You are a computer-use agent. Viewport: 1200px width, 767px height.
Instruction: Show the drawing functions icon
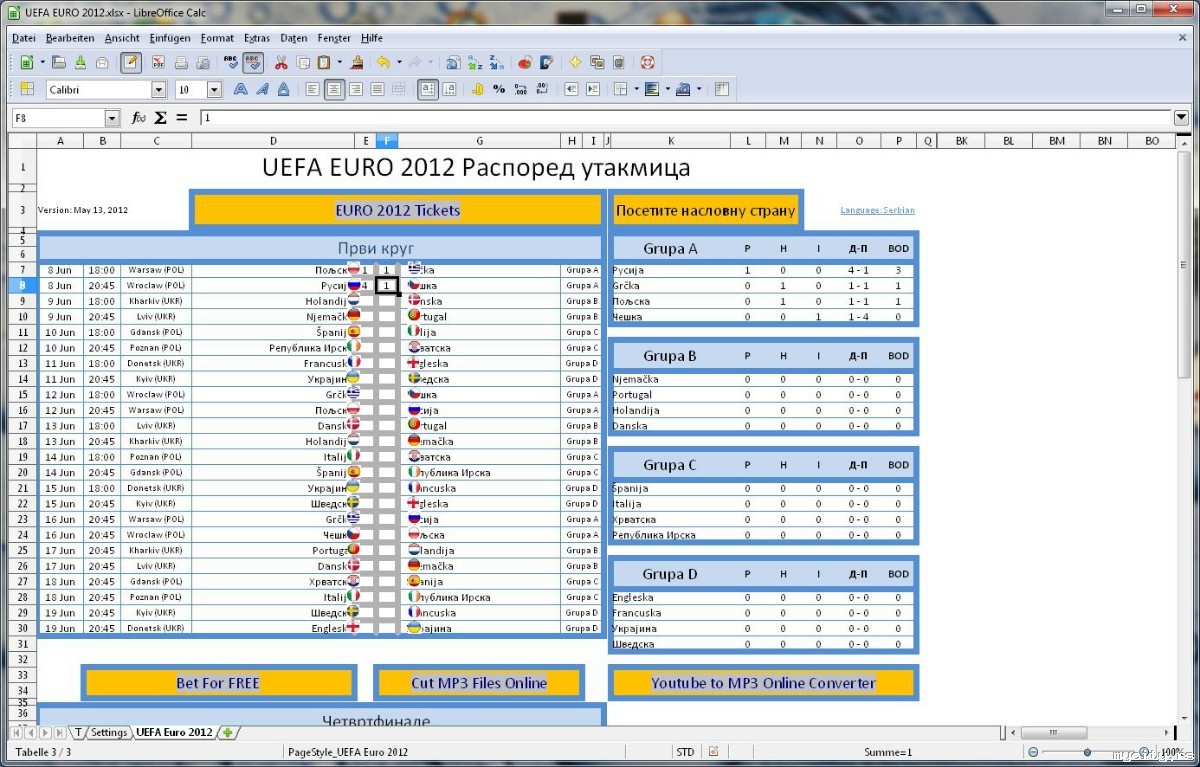547,62
